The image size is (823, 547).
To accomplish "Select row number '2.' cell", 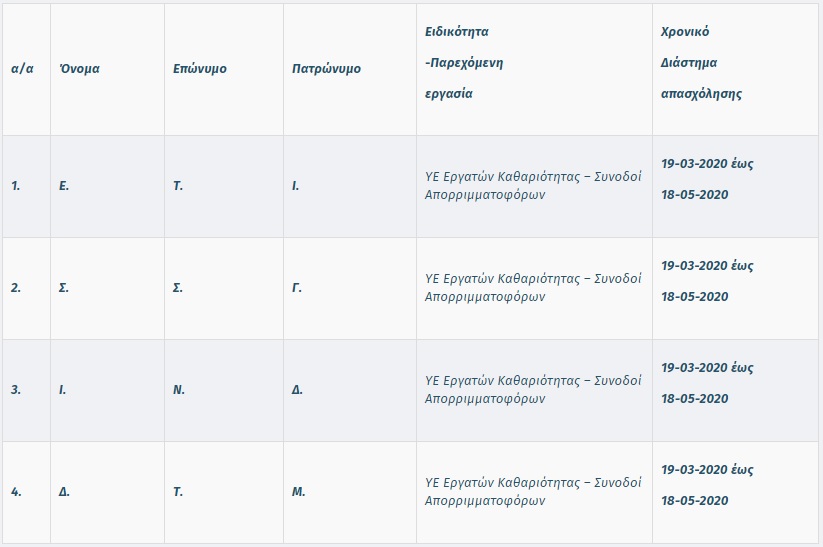I will click(16, 288).
